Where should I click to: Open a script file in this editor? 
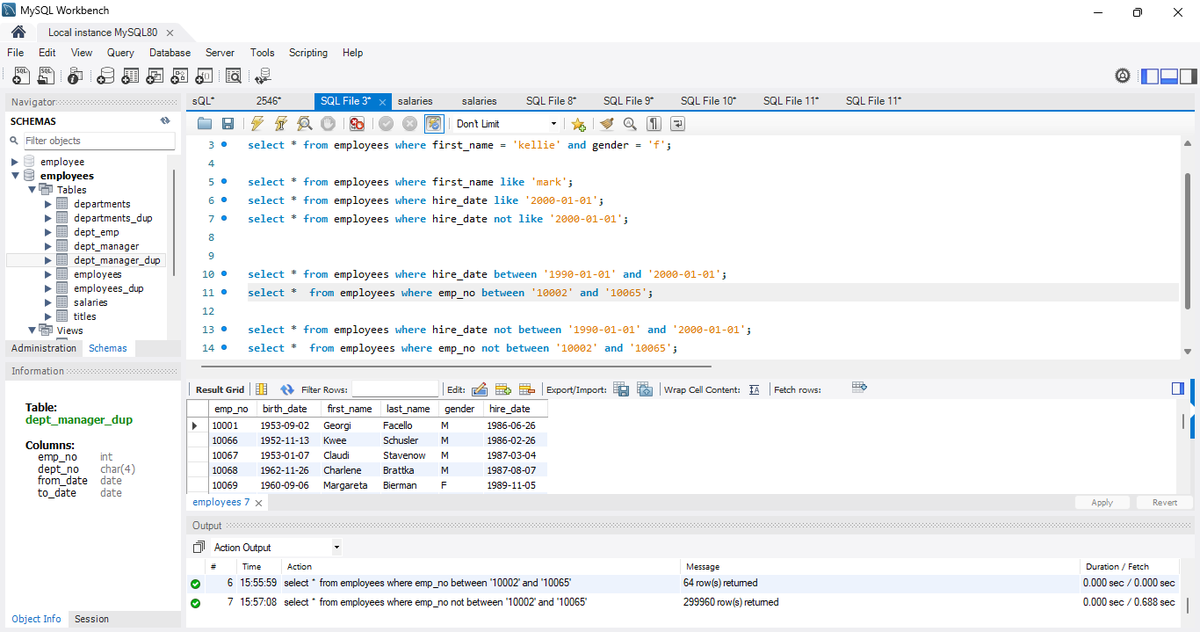coord(205,124)
